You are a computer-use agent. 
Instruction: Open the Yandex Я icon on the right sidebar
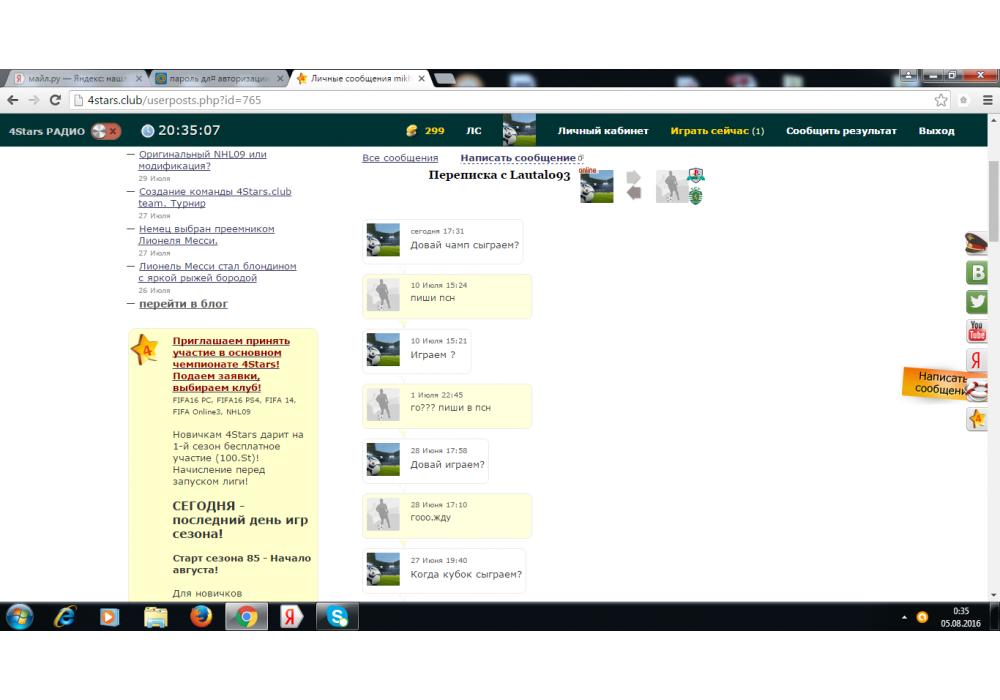tap(976, 360)
